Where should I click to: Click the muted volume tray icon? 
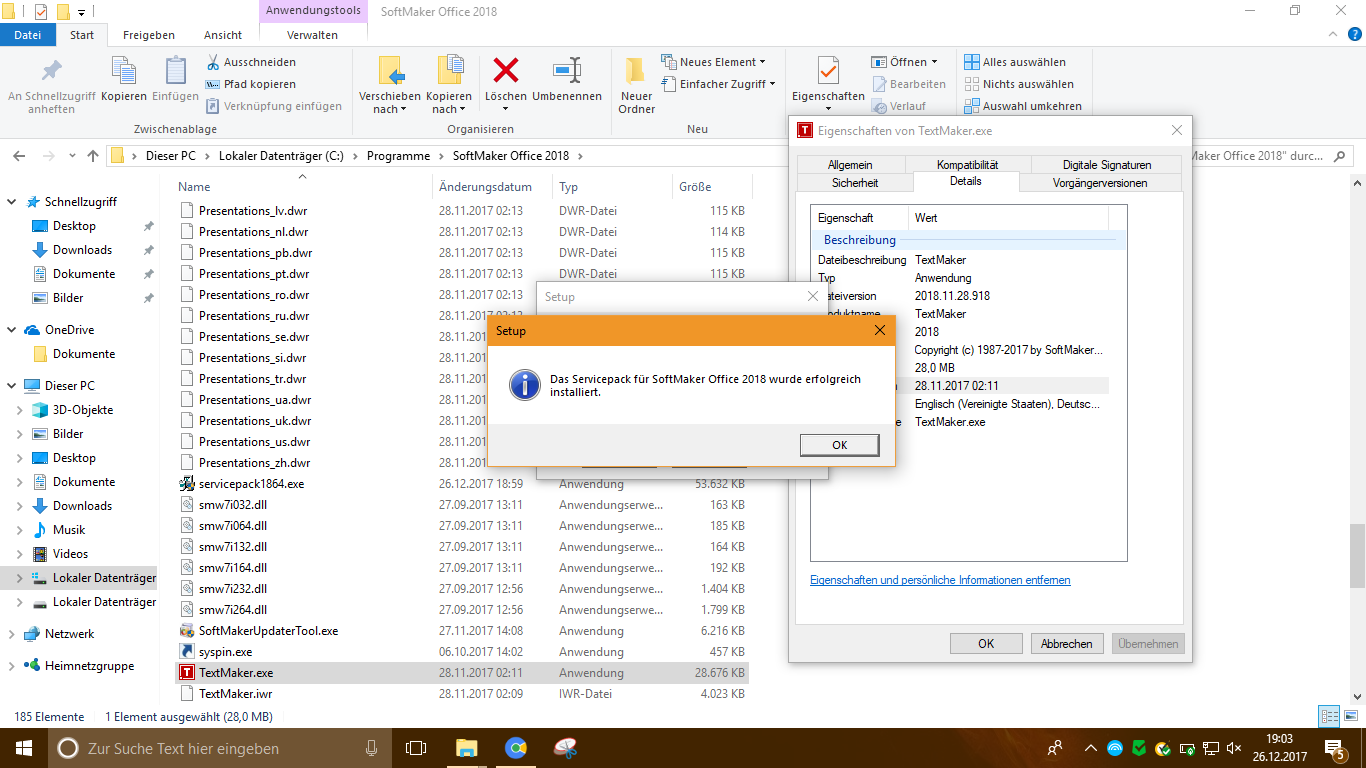click(x=1234, y=748)
